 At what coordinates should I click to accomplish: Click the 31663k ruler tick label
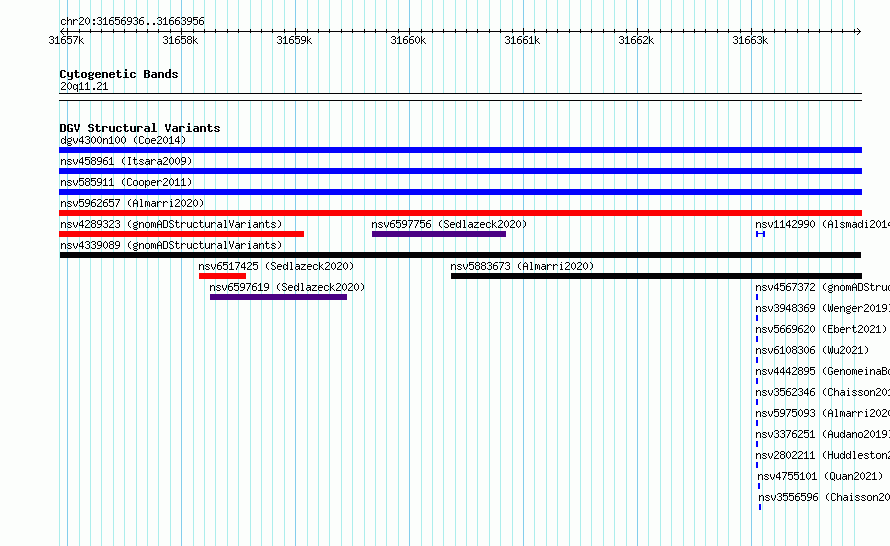pyautogui.click(x=750, y=40)
